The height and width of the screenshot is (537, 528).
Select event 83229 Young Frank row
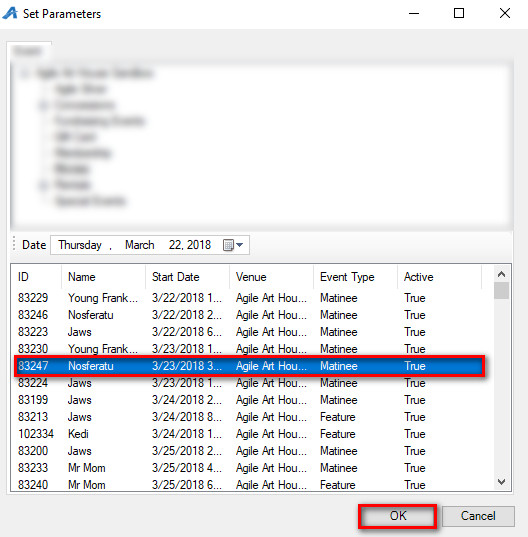click(249, 298)
